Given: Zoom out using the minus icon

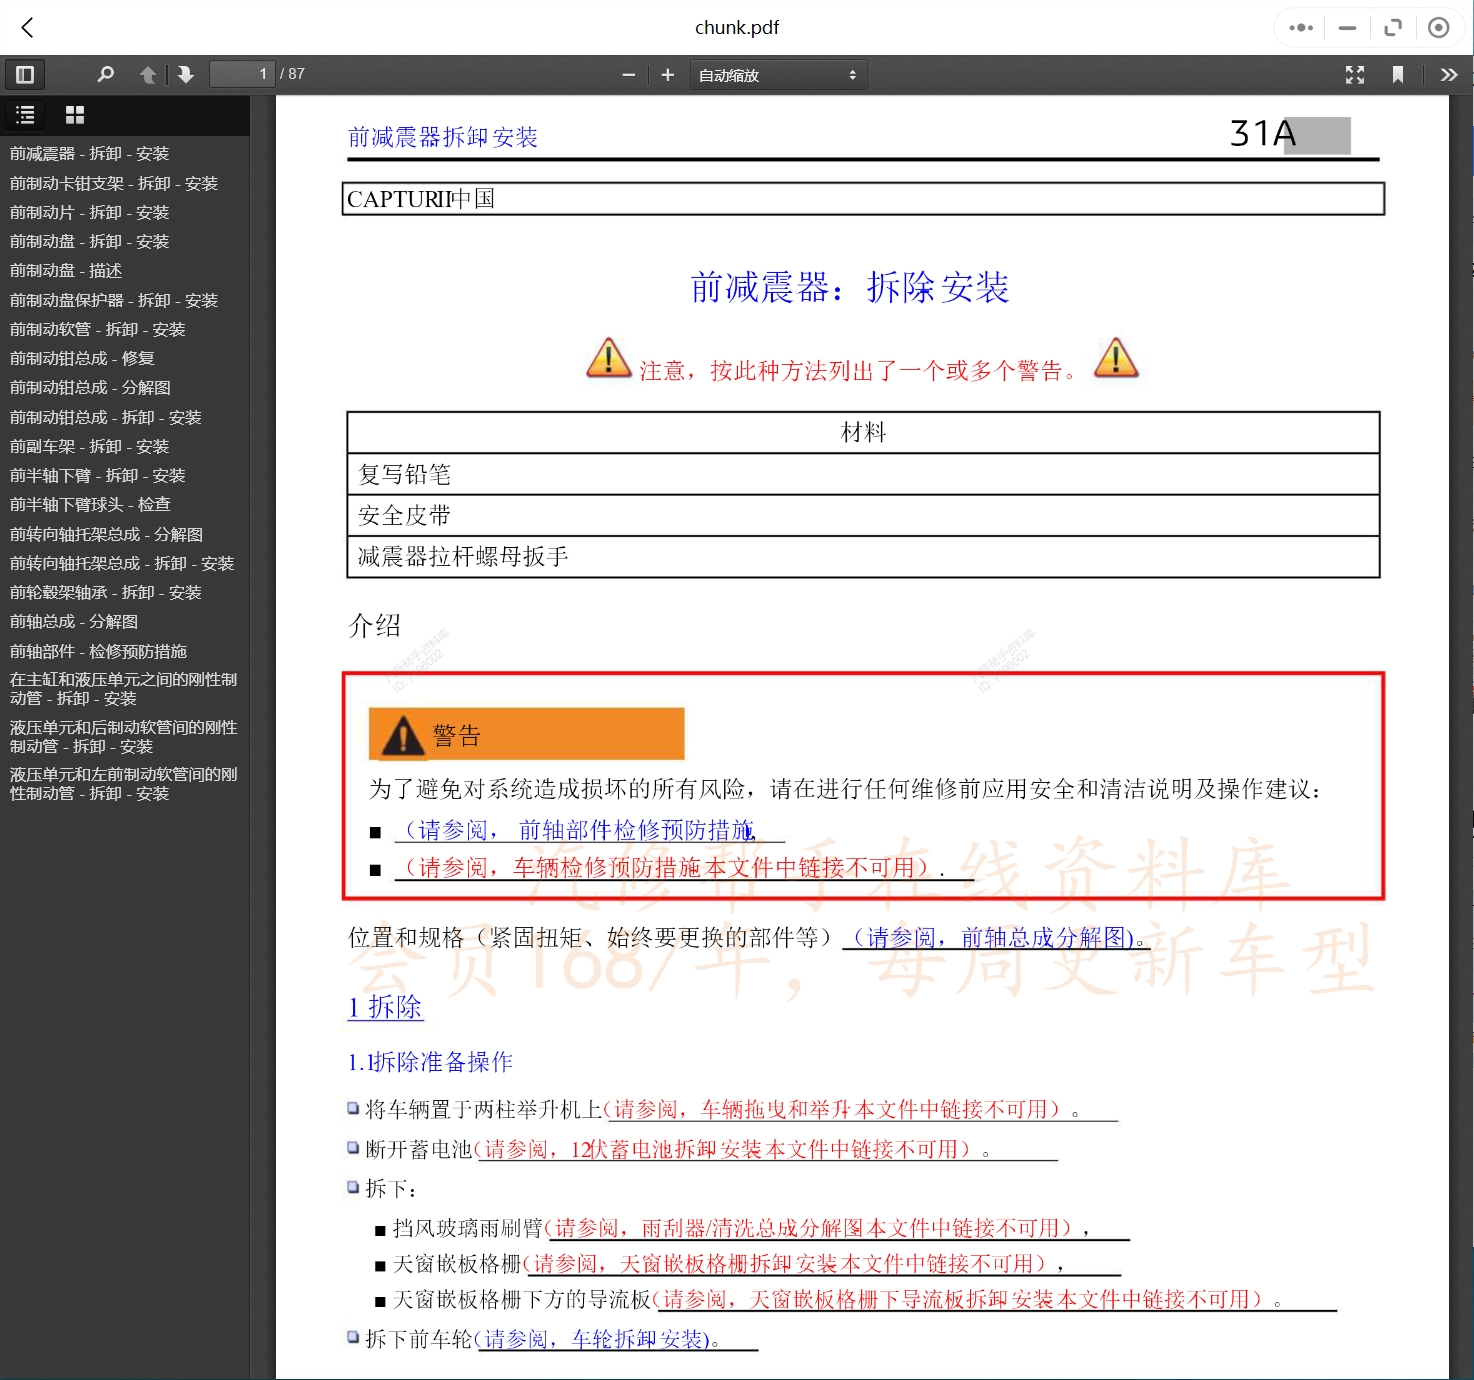Looking at the screenshot, I should click(x=628, y=74).
